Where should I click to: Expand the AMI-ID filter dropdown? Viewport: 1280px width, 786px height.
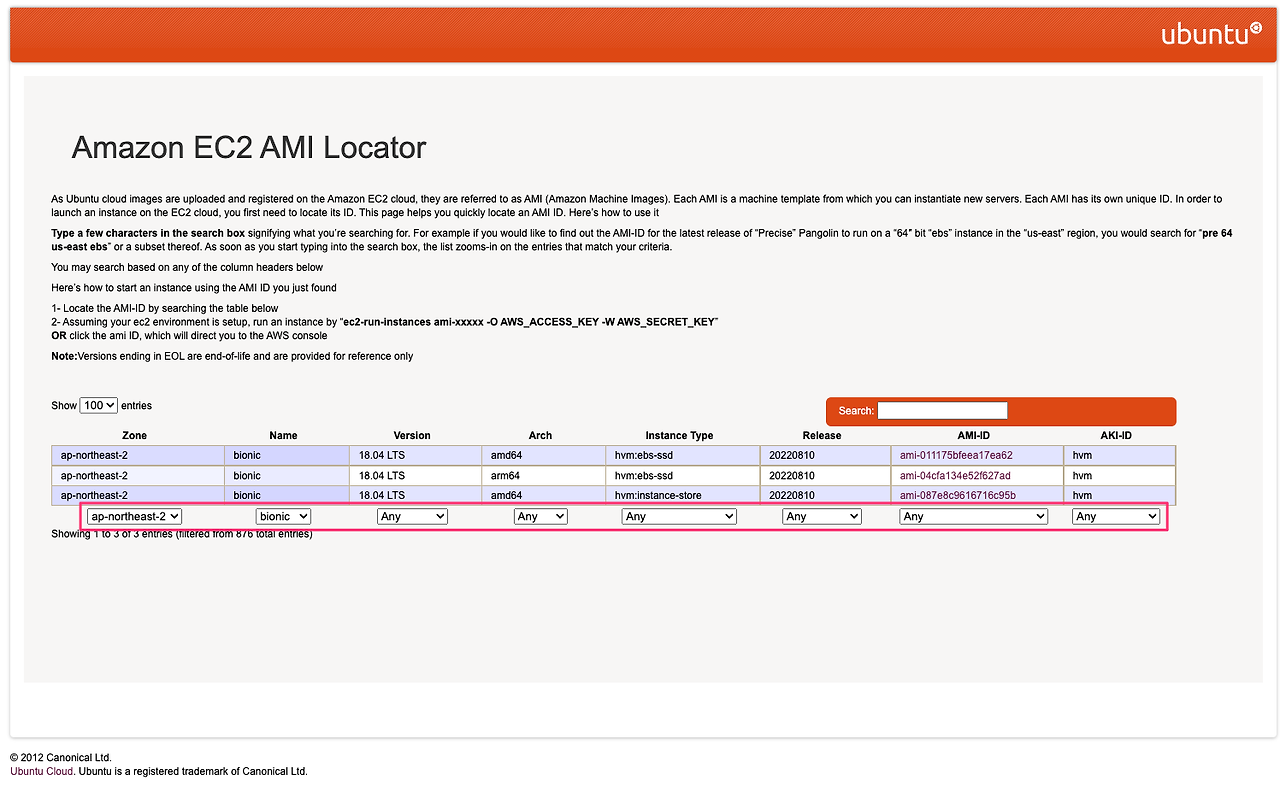point(973,516)
